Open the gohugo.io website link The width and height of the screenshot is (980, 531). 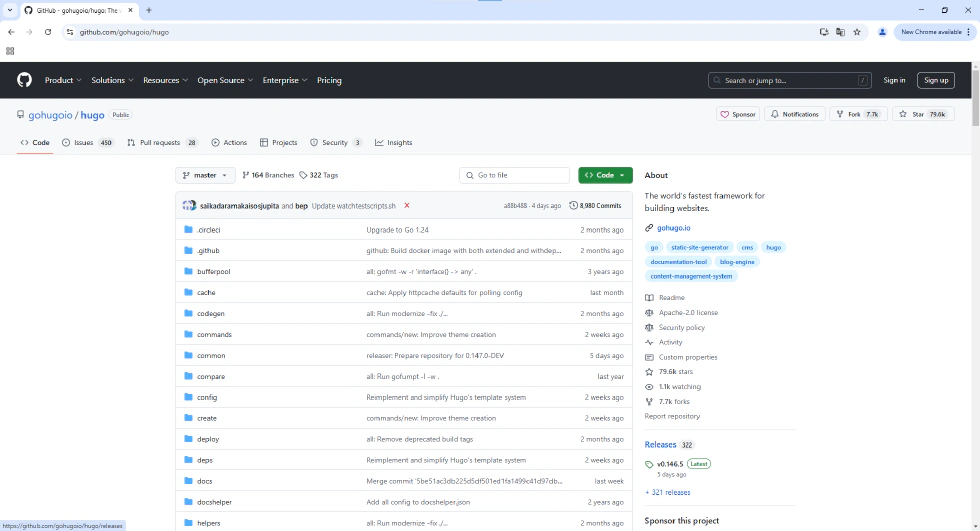pyautogui.click(x=673, y=228)
